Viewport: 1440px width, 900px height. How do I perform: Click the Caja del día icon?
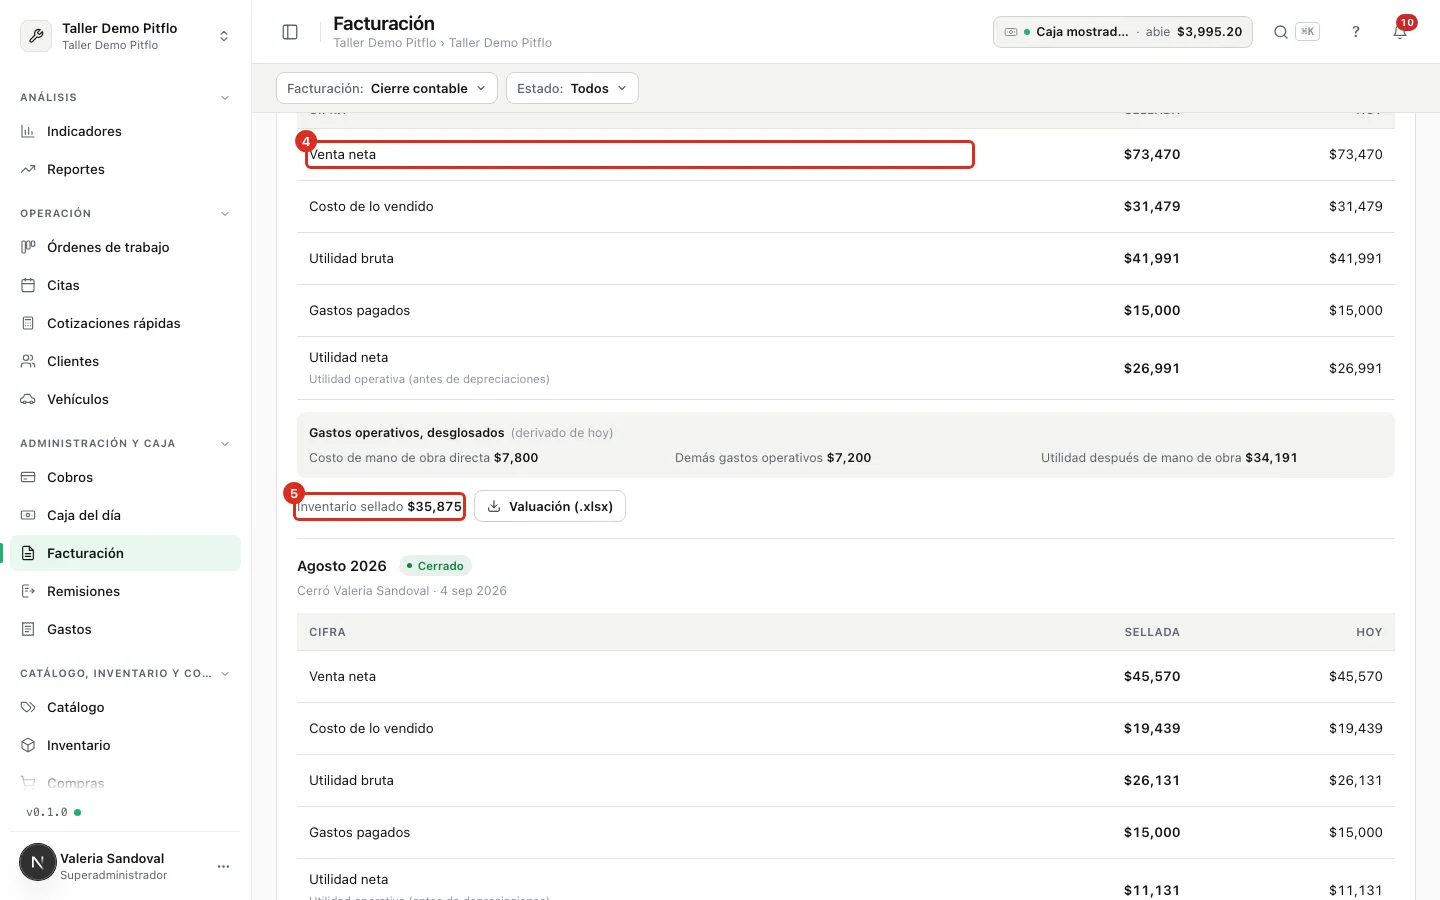tap(28, 515)
